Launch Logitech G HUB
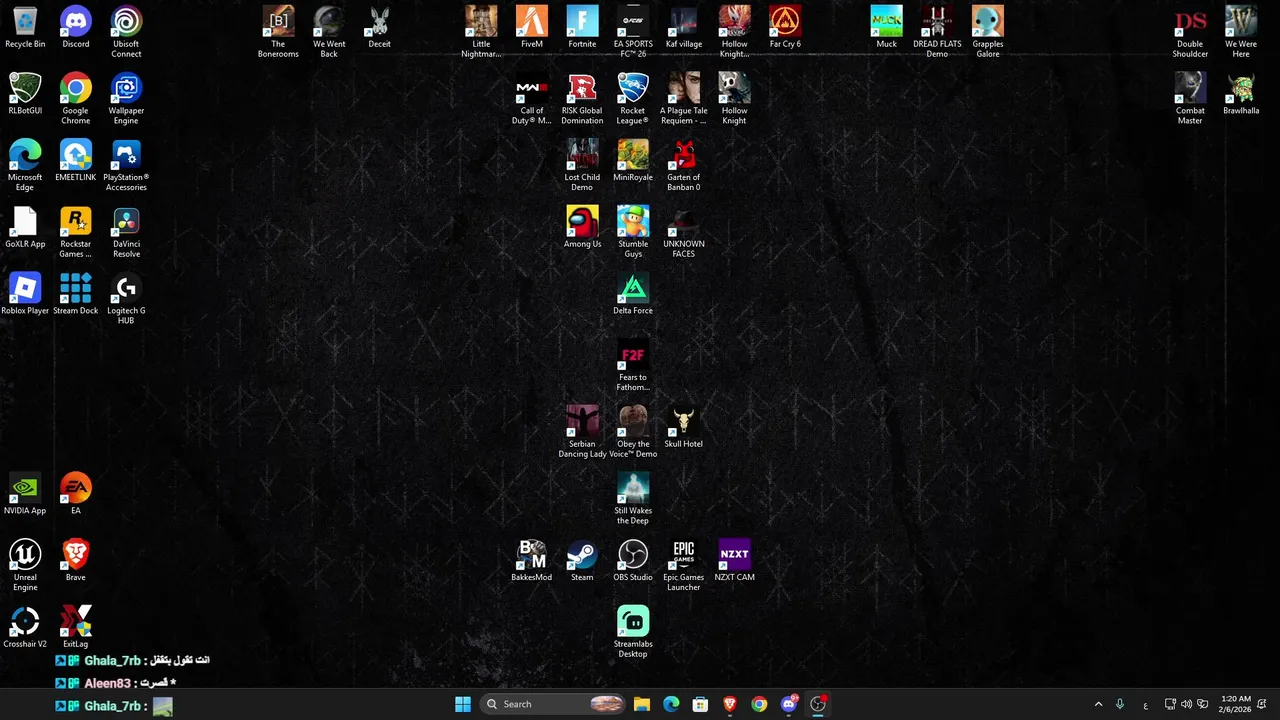 126,299
